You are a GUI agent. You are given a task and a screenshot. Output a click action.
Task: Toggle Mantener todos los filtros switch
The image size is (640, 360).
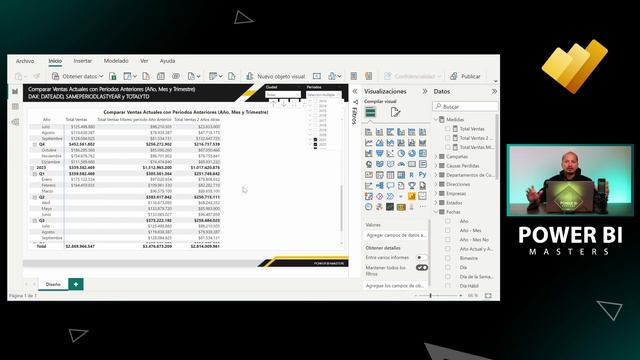point(422,268)
